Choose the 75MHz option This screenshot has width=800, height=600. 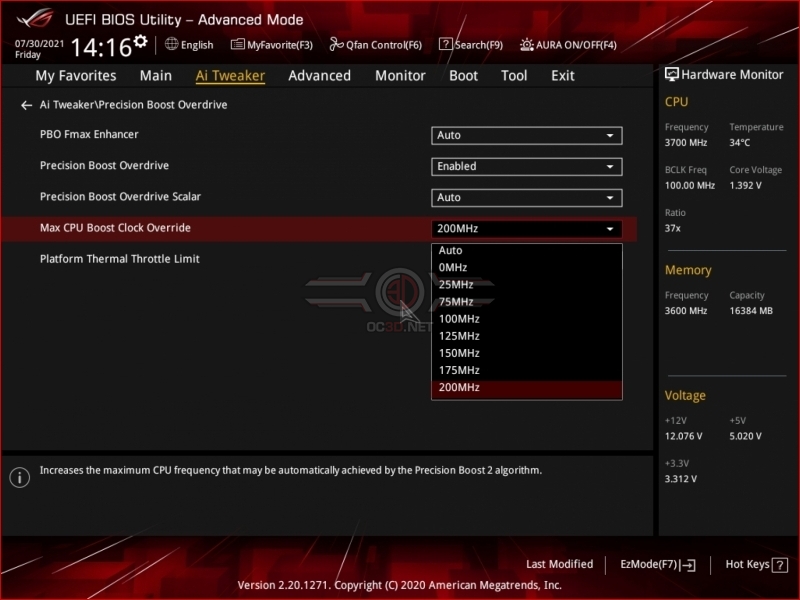527,302
